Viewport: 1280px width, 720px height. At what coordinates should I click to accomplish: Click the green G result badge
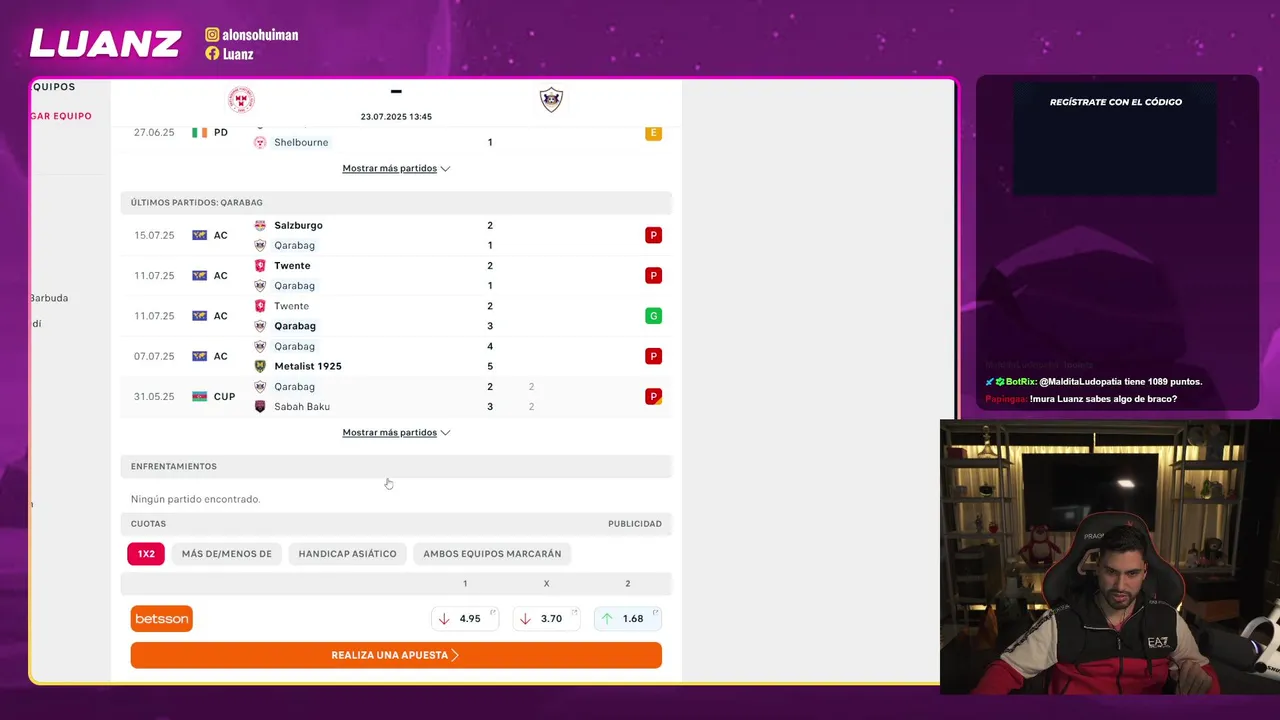pyautogui.click(x=653, y=316)
